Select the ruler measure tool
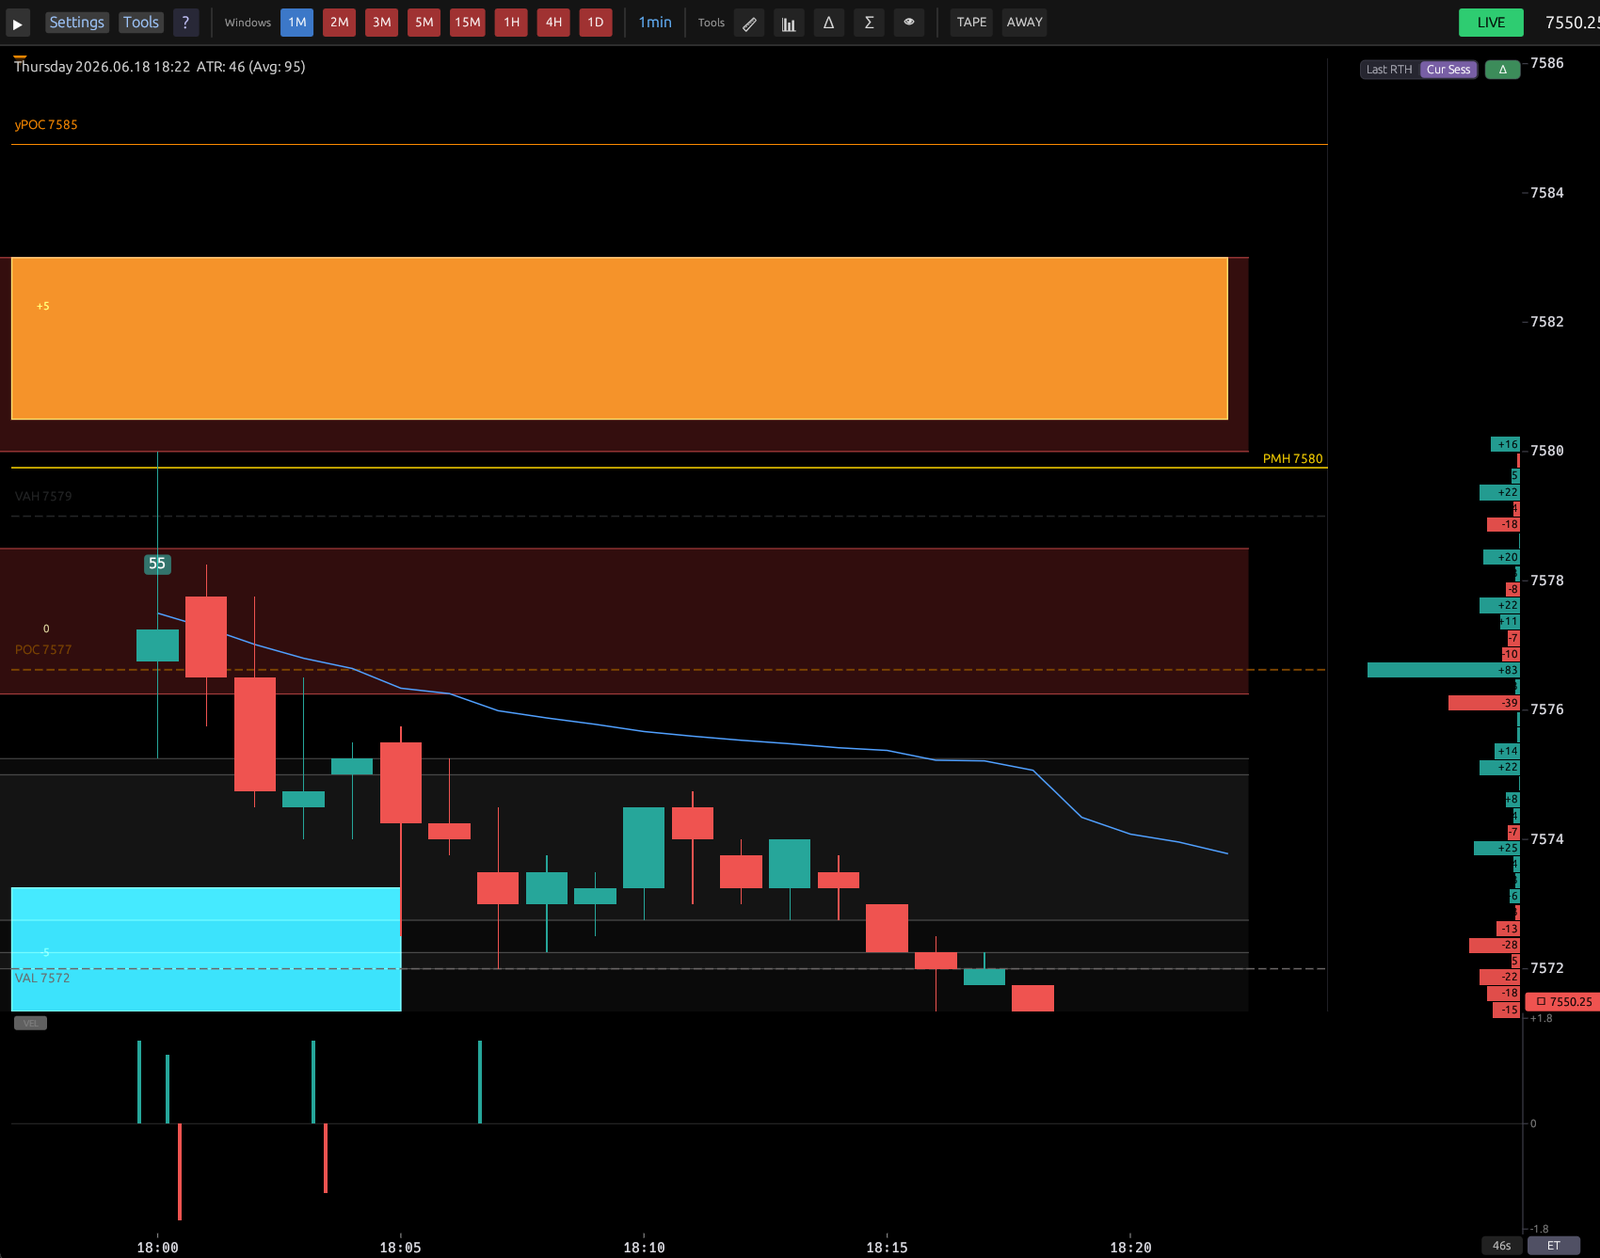1600x1258 pixels. (749, 22)
